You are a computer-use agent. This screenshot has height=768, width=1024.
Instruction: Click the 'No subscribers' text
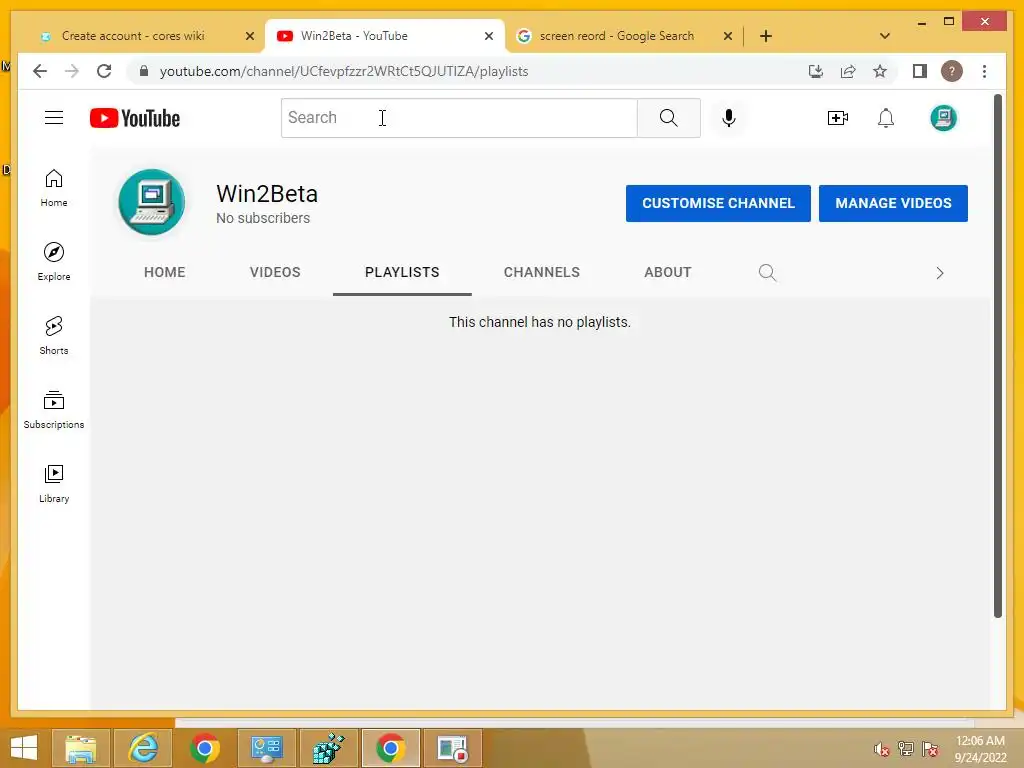click(x=263, y=218)
